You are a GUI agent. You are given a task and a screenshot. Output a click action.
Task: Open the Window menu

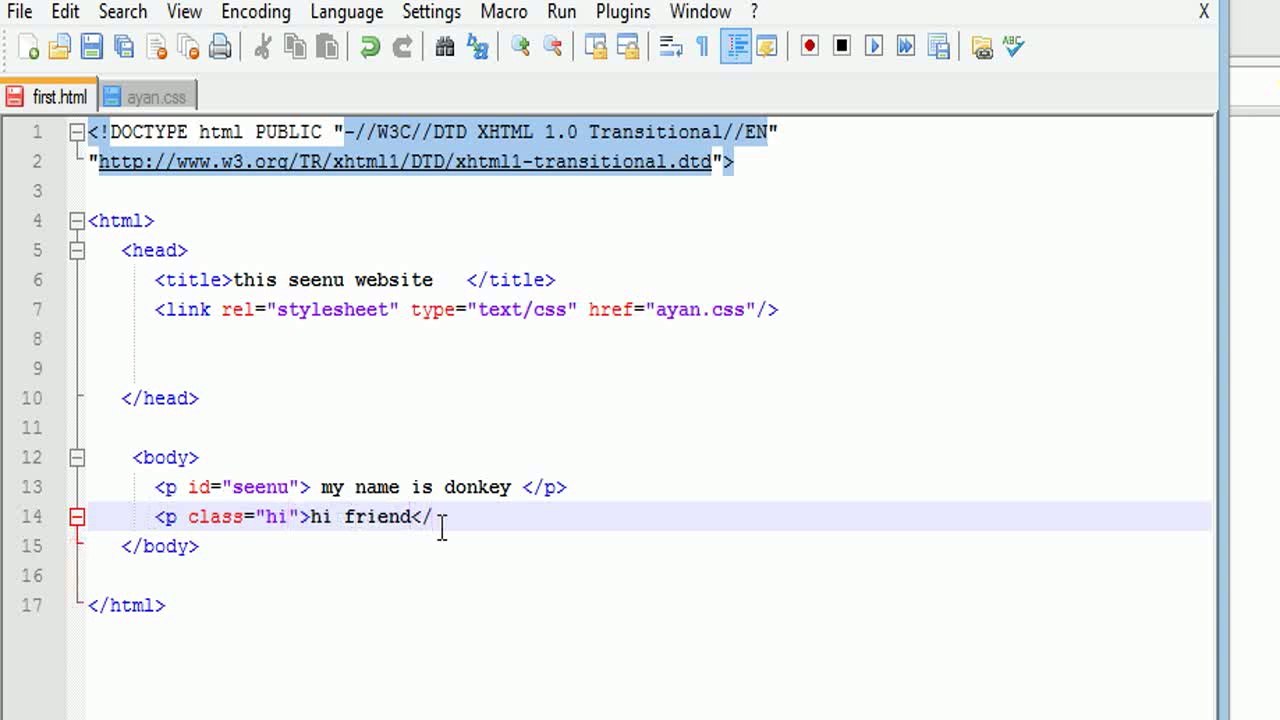point(700,12)
